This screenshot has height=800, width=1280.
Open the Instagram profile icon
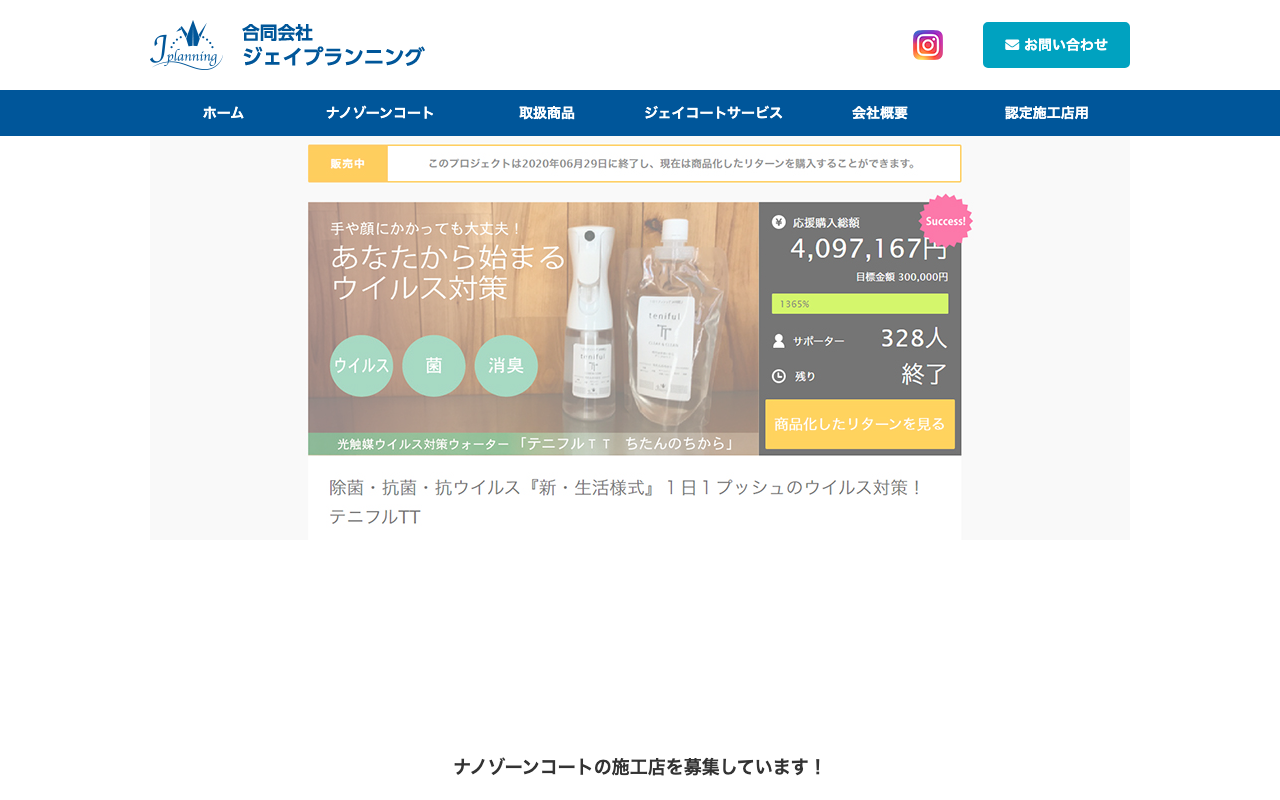point(927,44)
